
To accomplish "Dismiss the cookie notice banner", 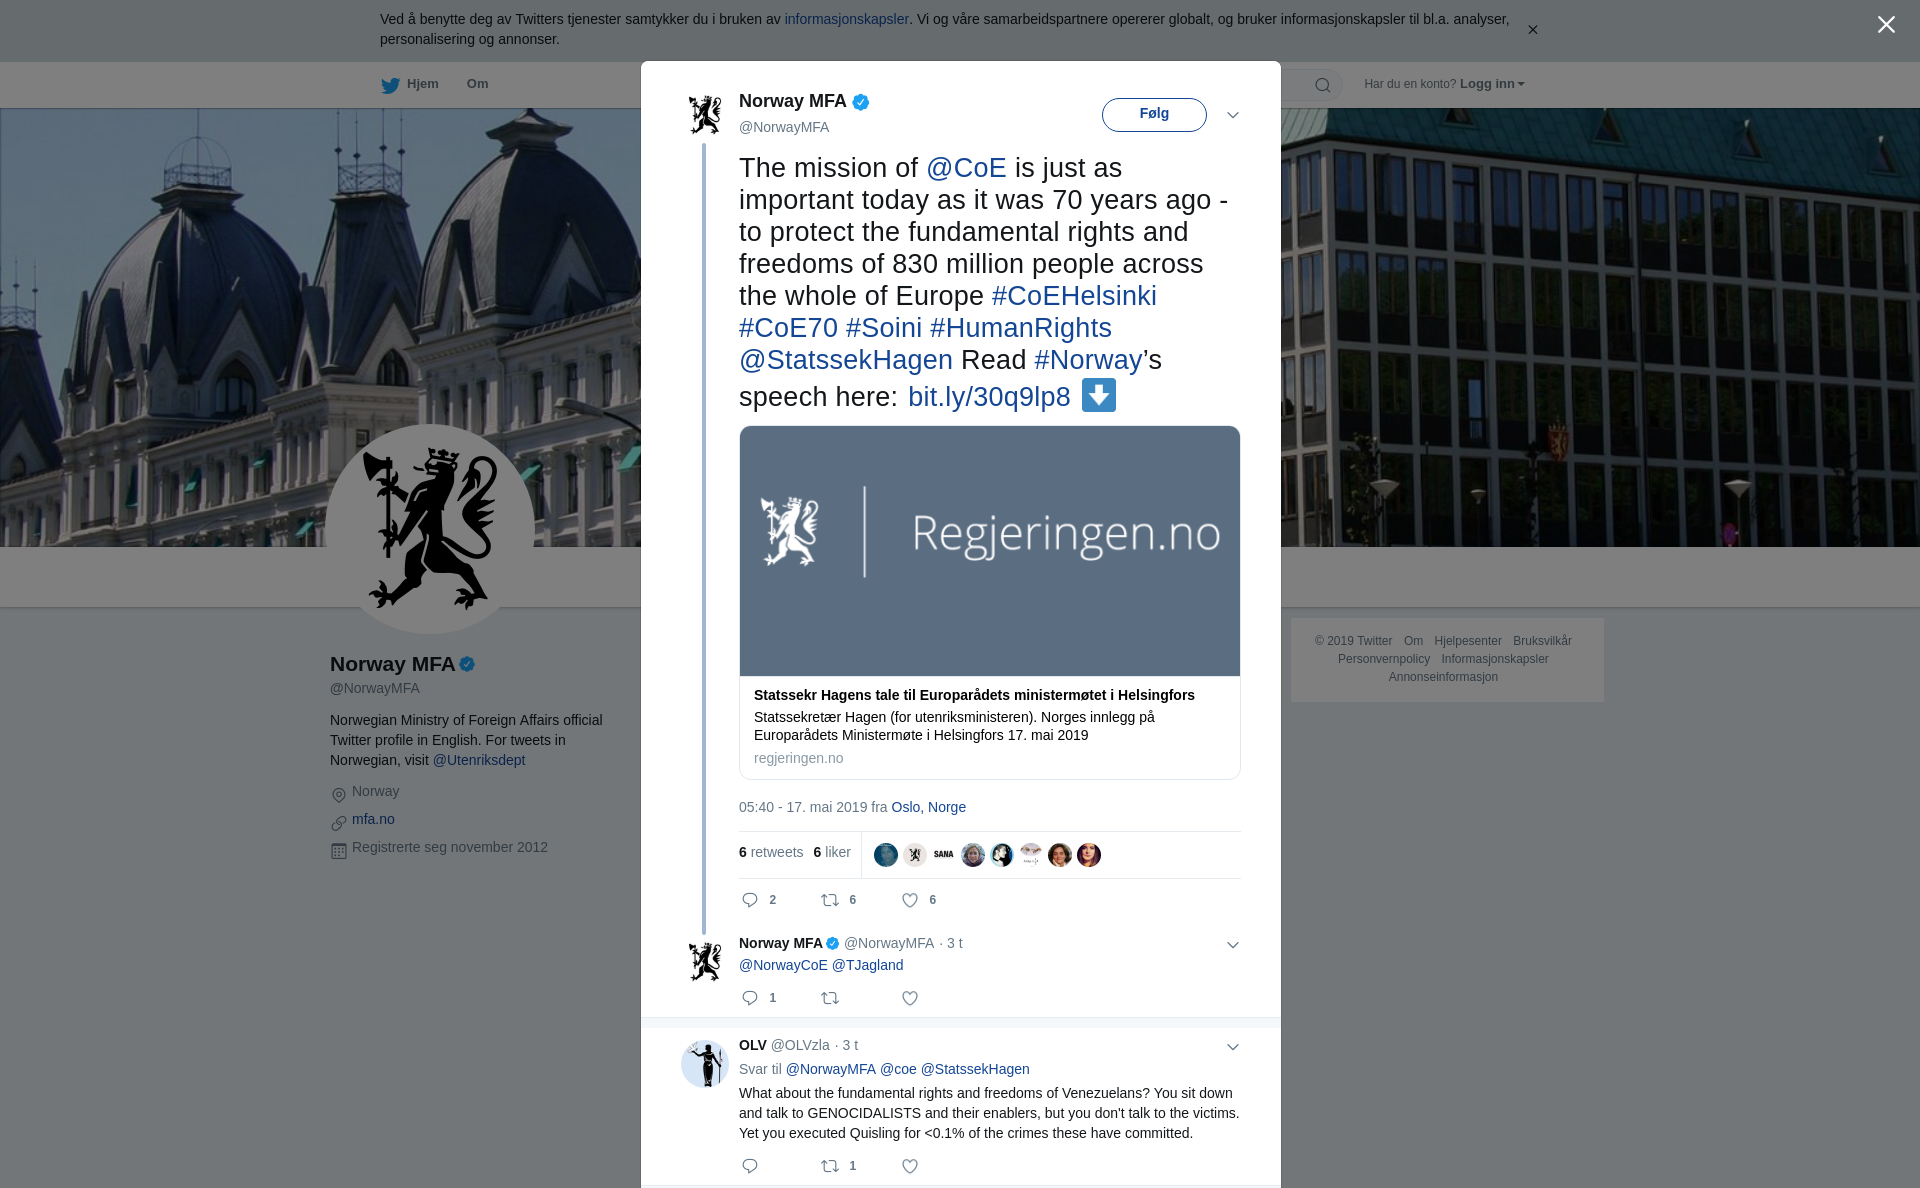I will coord(1532,30).
